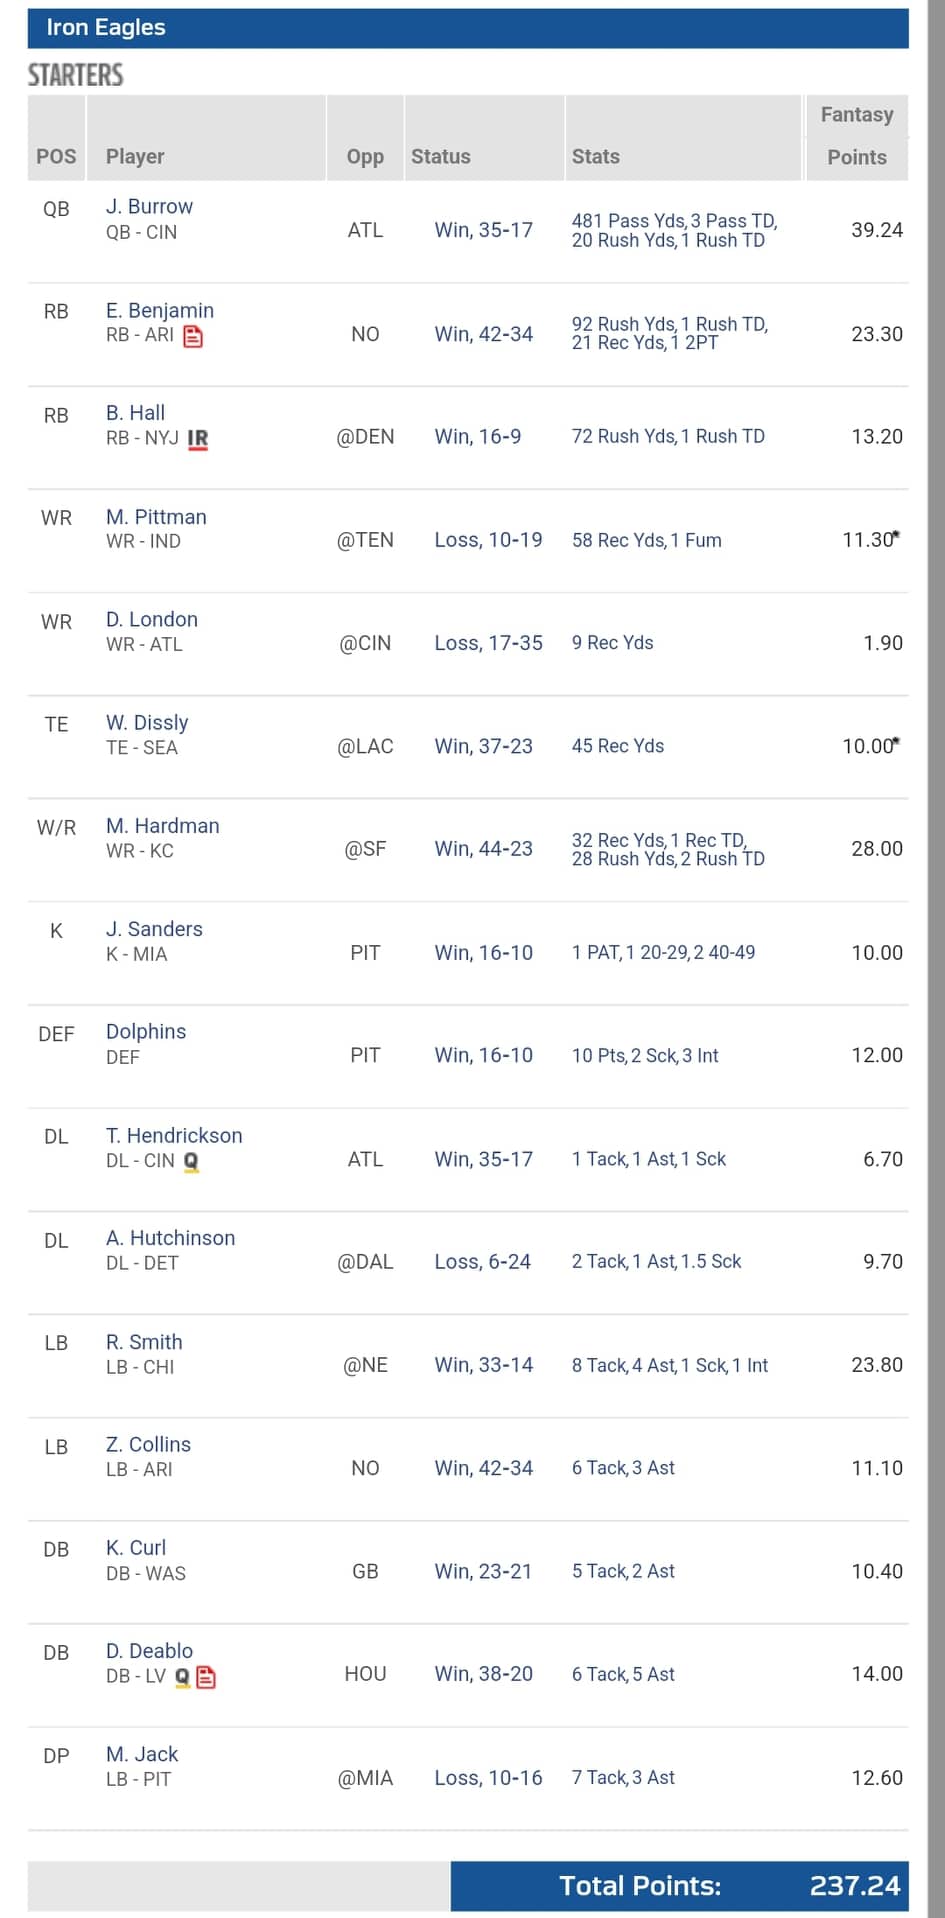Click the asterisk next to W. Dissly's 10.00 points
Image resolution: width=945 pixels, height=1918 pixels.
click(x=896, y=742)
